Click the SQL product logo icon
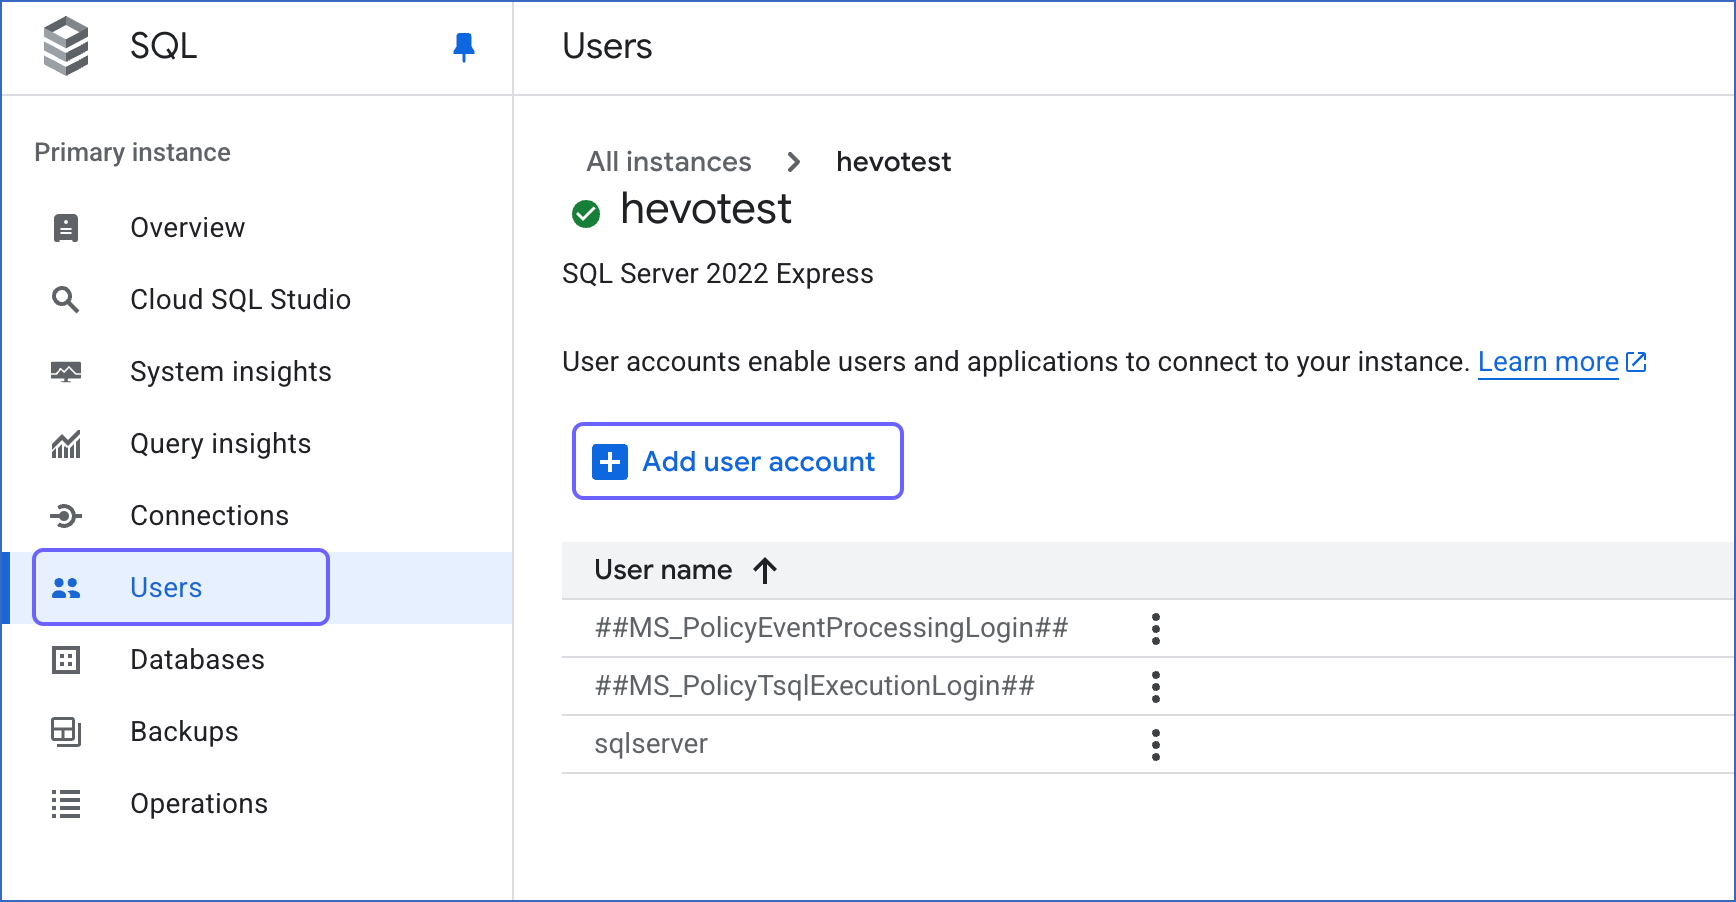The width and height of the screenshot is (1736, 902). 66,46
